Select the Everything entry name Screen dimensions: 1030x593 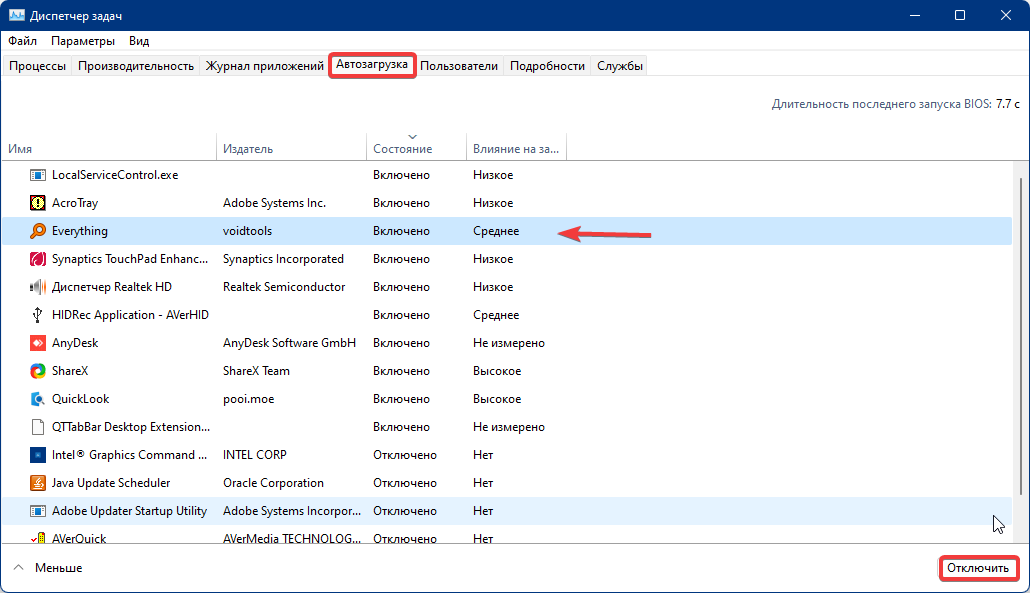79,231
